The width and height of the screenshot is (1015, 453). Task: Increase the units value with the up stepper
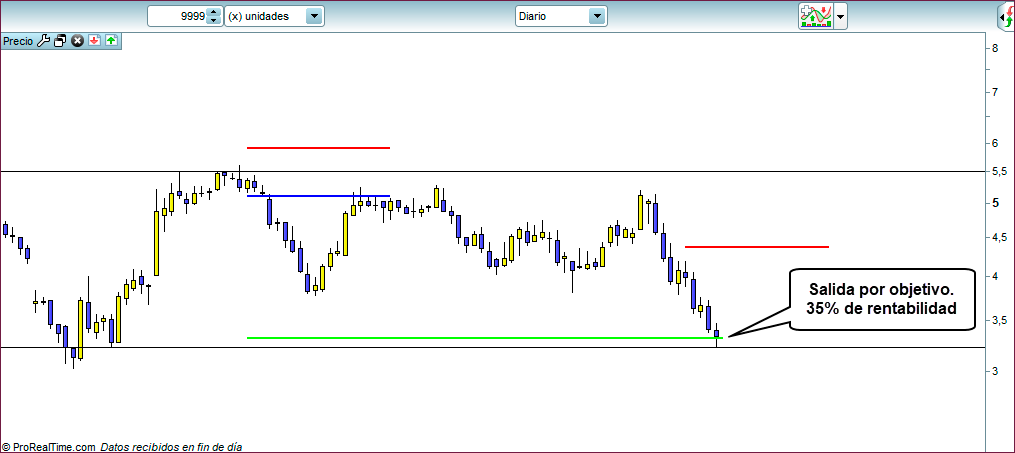point(213,12)
